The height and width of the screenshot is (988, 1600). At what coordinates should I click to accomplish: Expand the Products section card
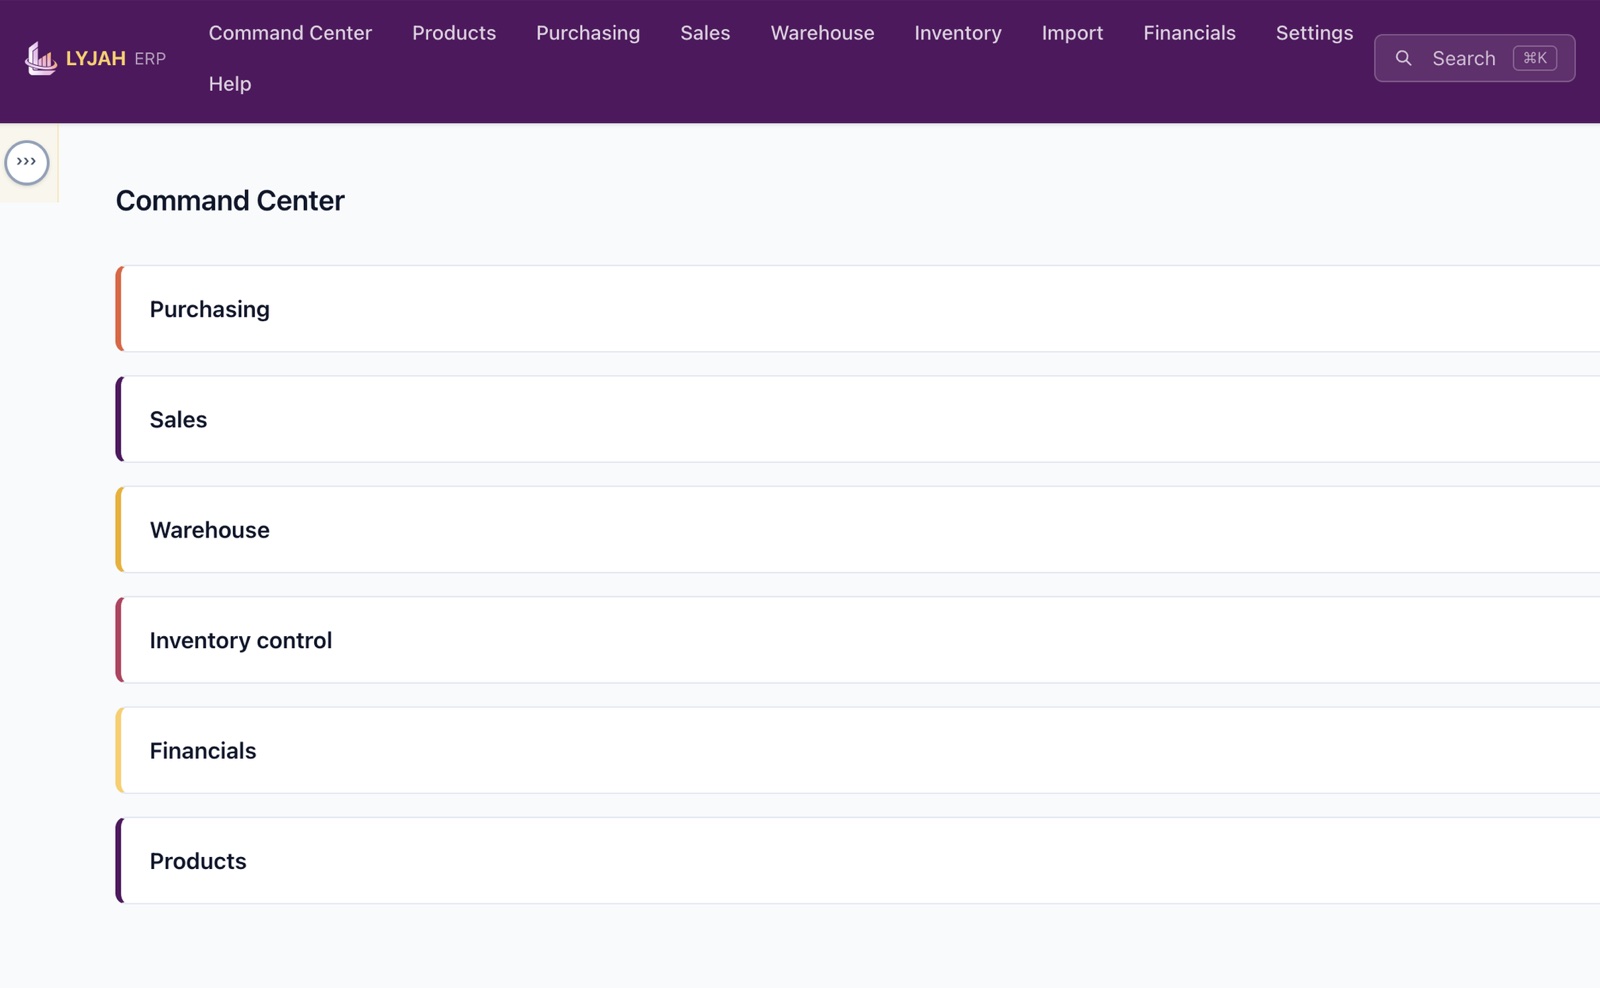[857, 861]
